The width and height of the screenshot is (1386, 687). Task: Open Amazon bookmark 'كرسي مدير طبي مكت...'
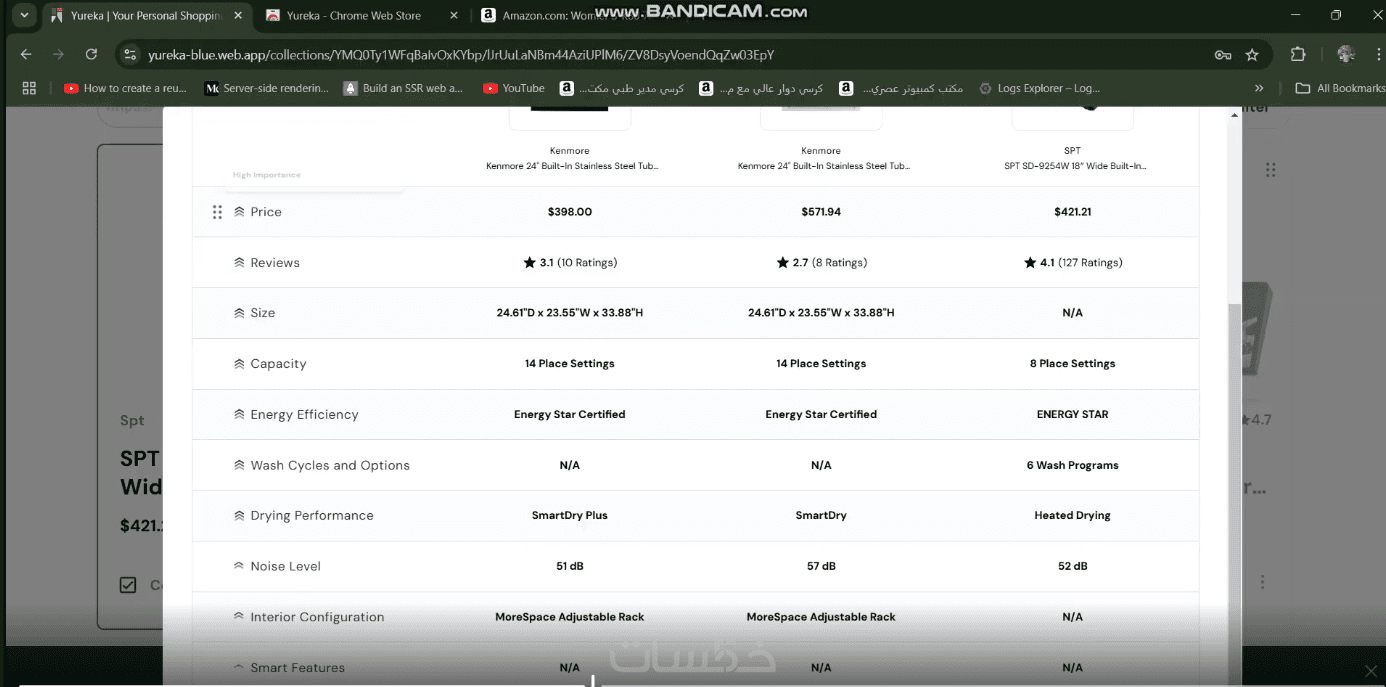622,88
